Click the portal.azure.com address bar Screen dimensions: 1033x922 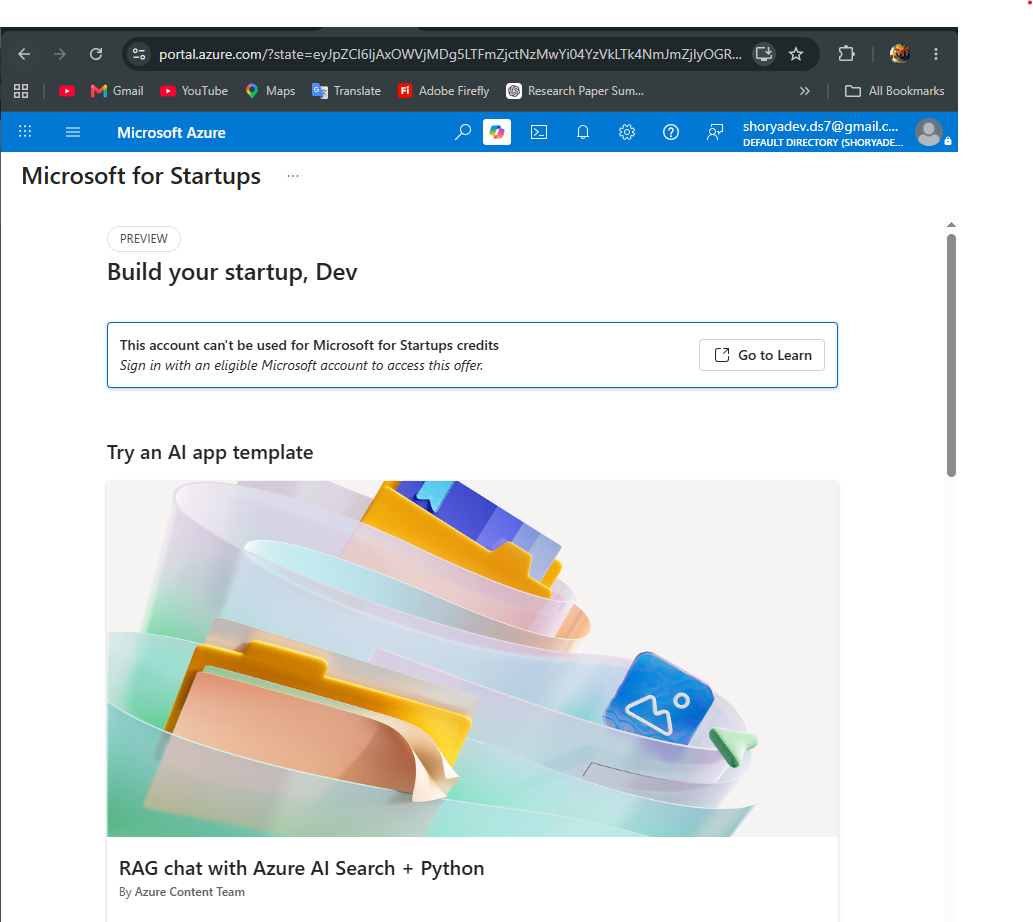tap(449, 54)
